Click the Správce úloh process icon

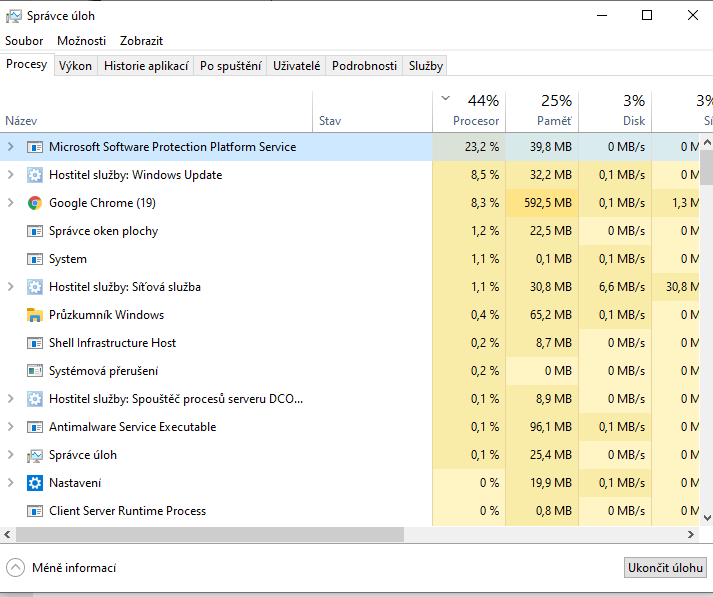pos(35,455)
